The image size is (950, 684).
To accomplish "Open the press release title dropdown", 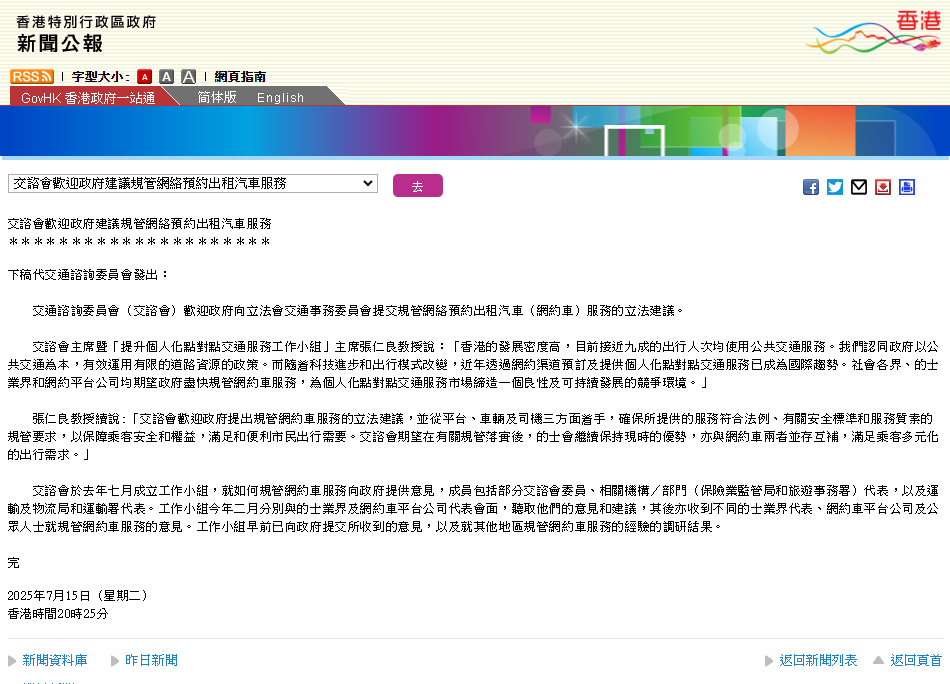I will pyautogui.click(x=193, y=183).
